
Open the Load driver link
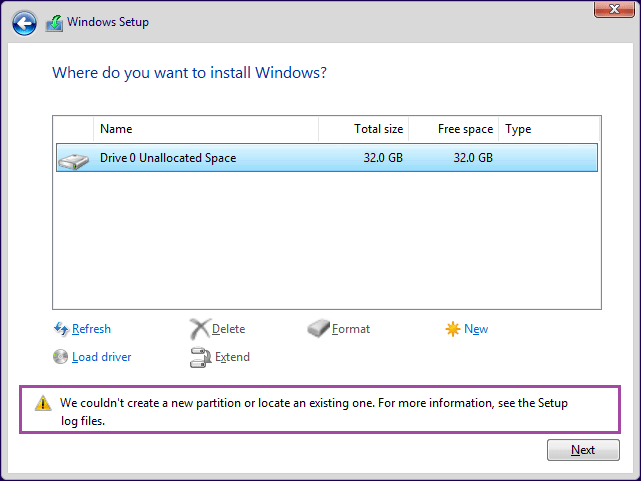pyautogui.click(x=101, y=357)
